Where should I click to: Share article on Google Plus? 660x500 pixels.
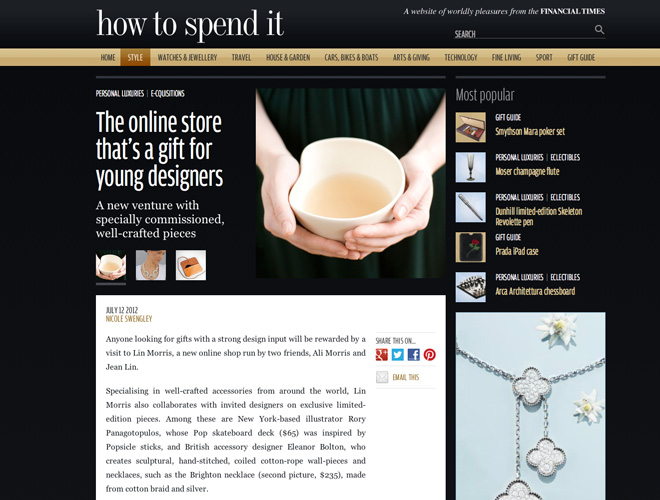(382, 355)
